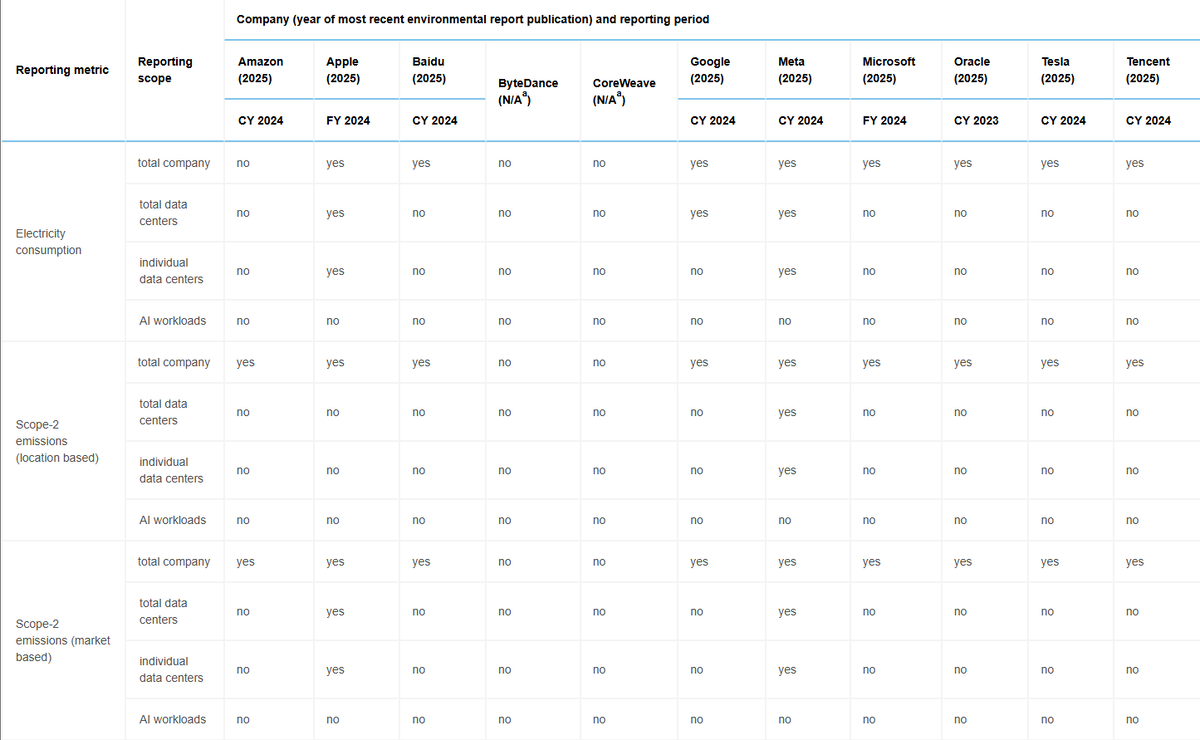Click Tencent's 'no' for market-based Scope-2 individual data centers

(x=1132, y=670)
